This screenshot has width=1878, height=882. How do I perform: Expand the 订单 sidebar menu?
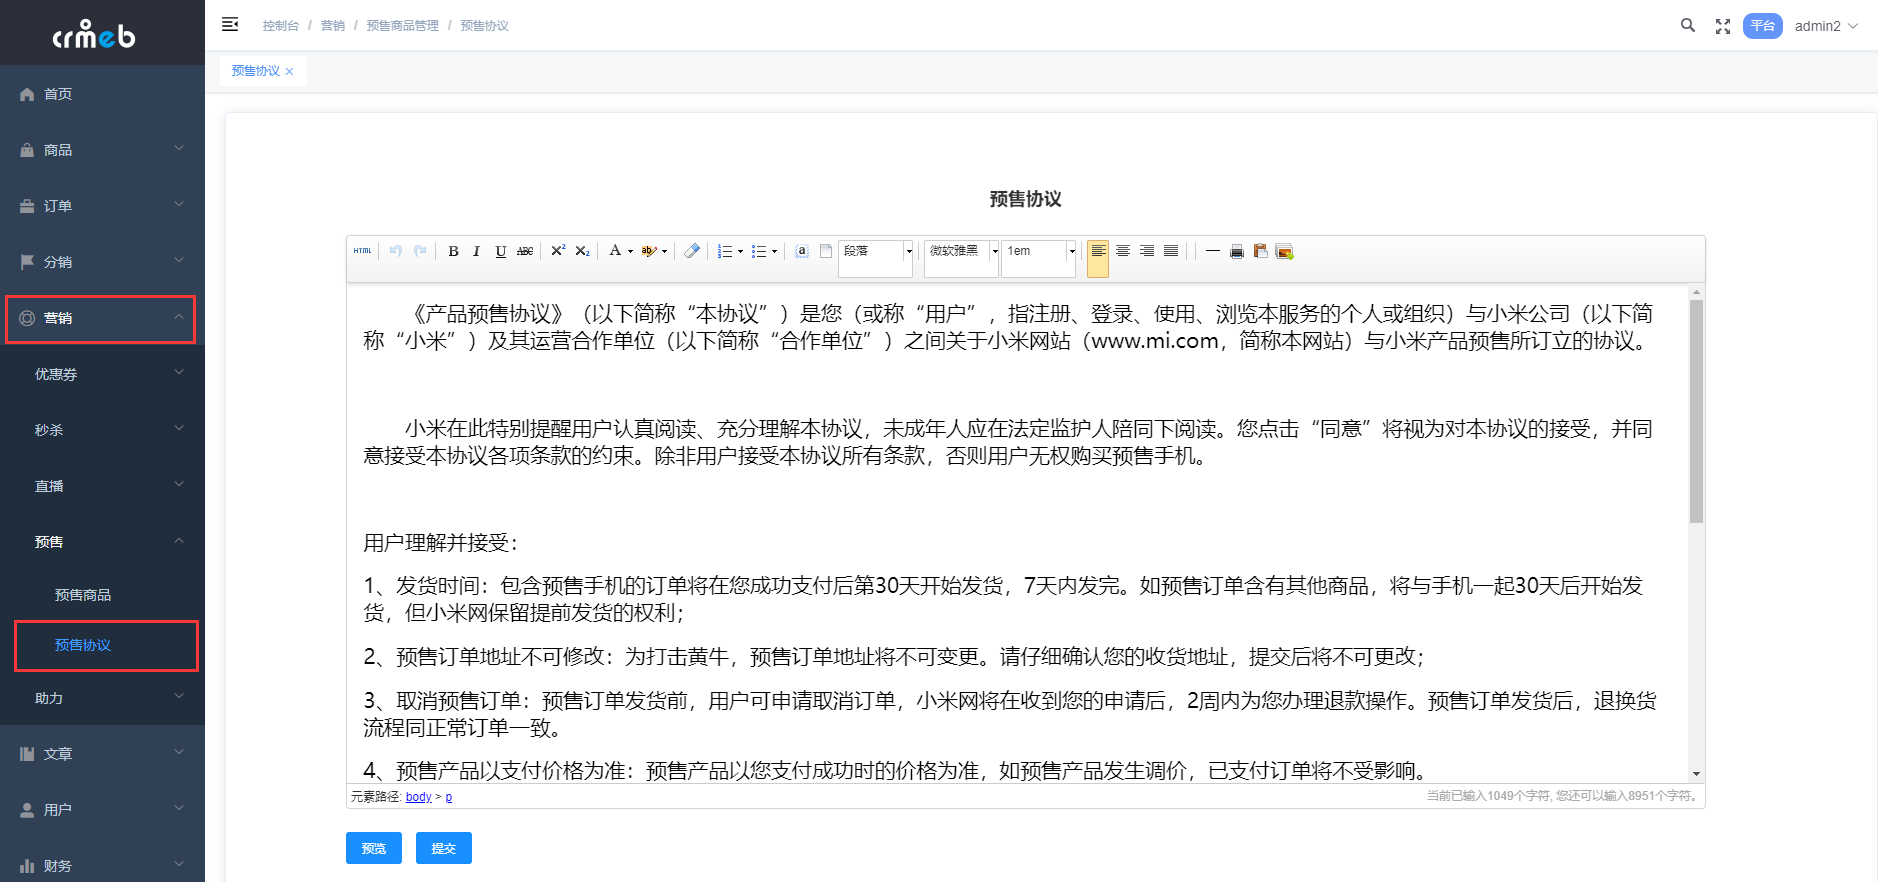coord(102,206)
